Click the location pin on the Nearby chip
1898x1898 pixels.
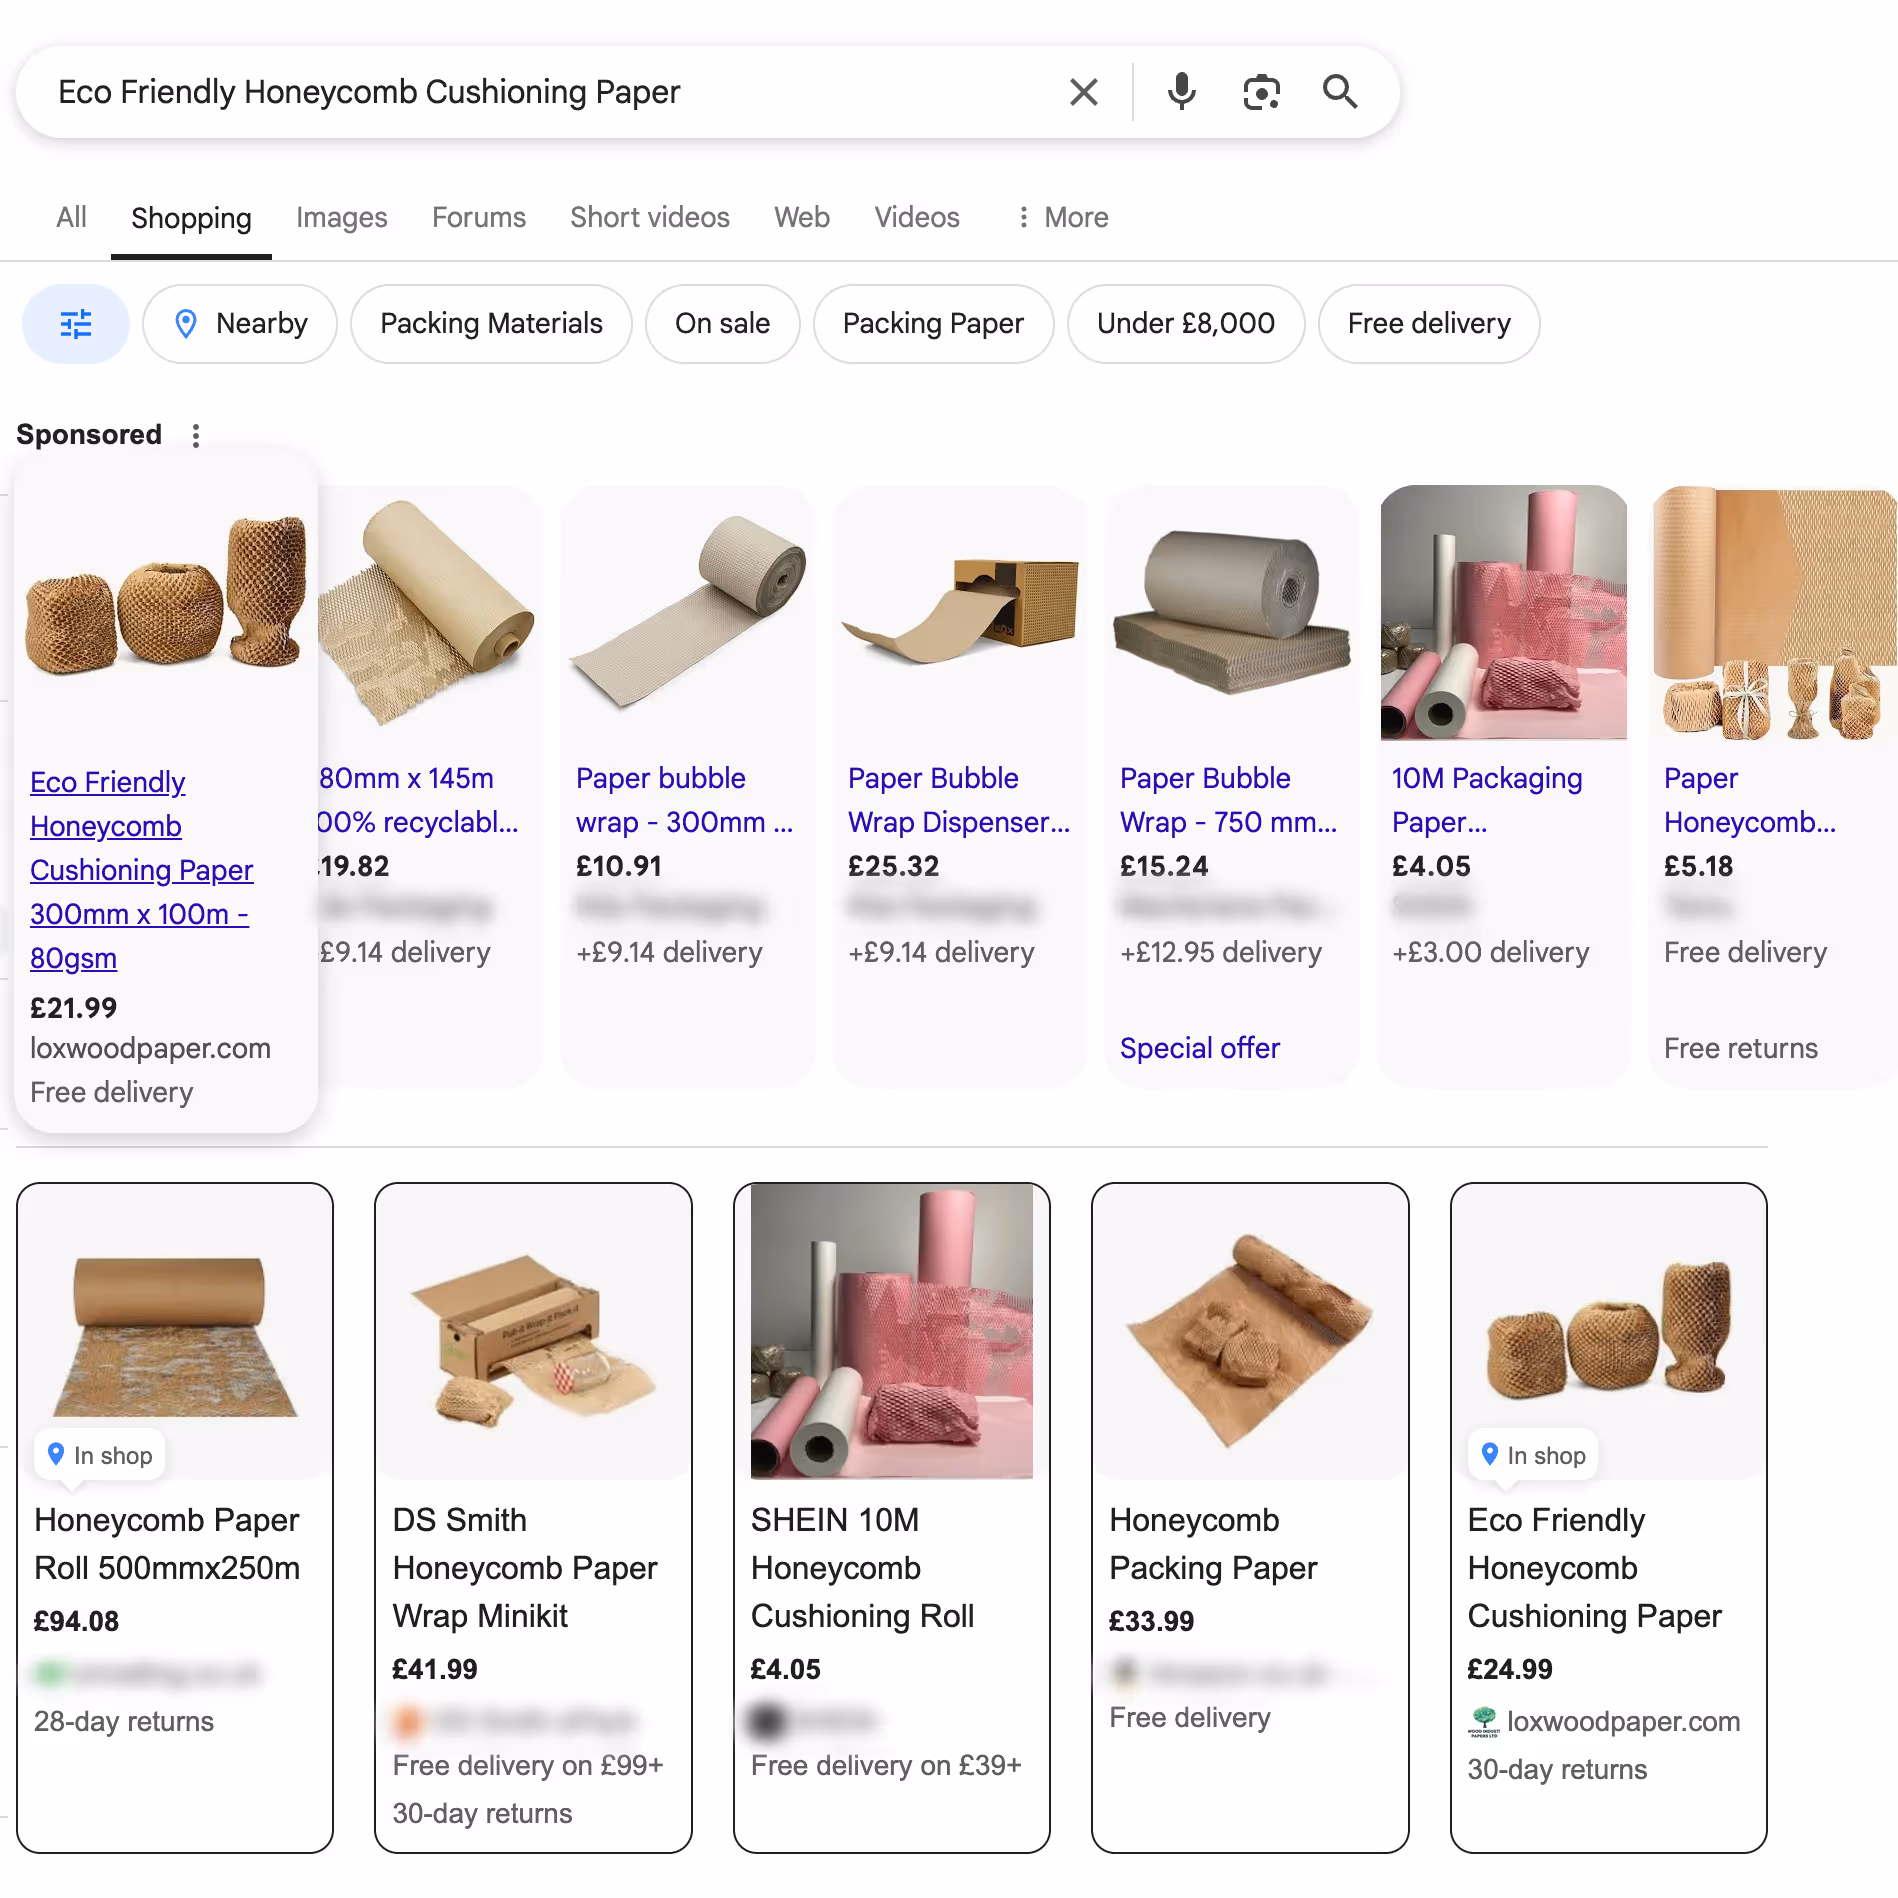tap(186, 323)
